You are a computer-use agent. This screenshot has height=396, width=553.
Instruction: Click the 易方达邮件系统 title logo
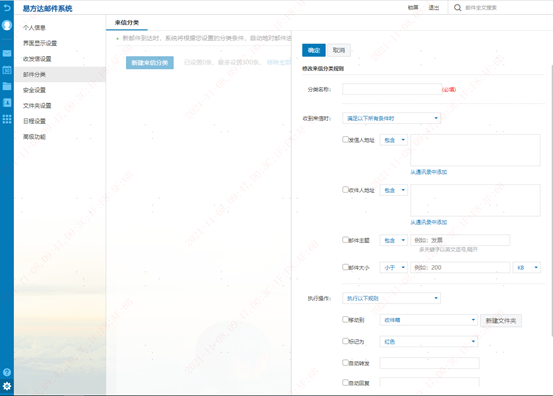(47, 8)
